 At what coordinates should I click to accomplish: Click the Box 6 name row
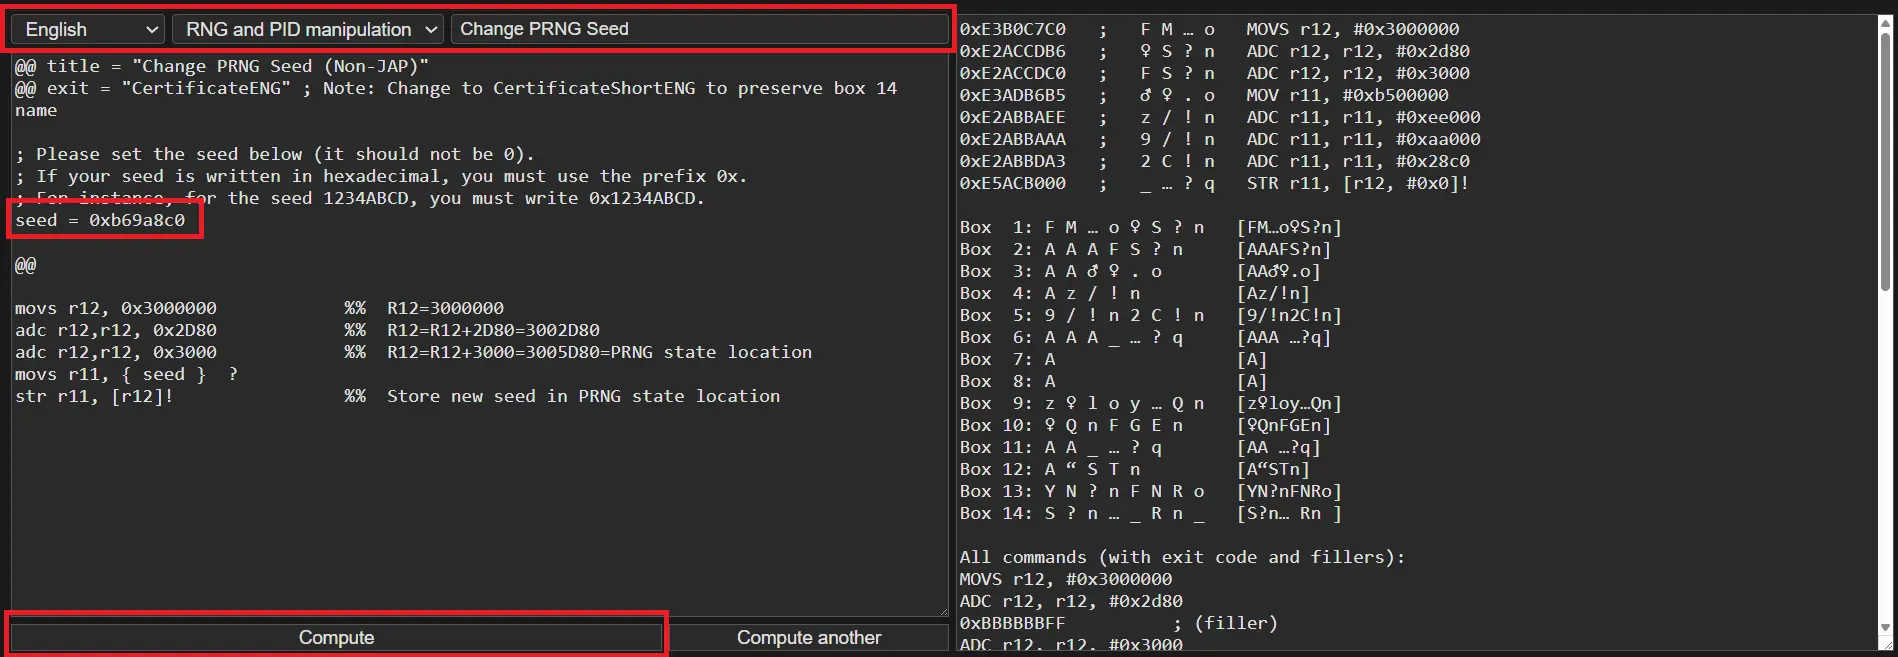point(1145,337)
